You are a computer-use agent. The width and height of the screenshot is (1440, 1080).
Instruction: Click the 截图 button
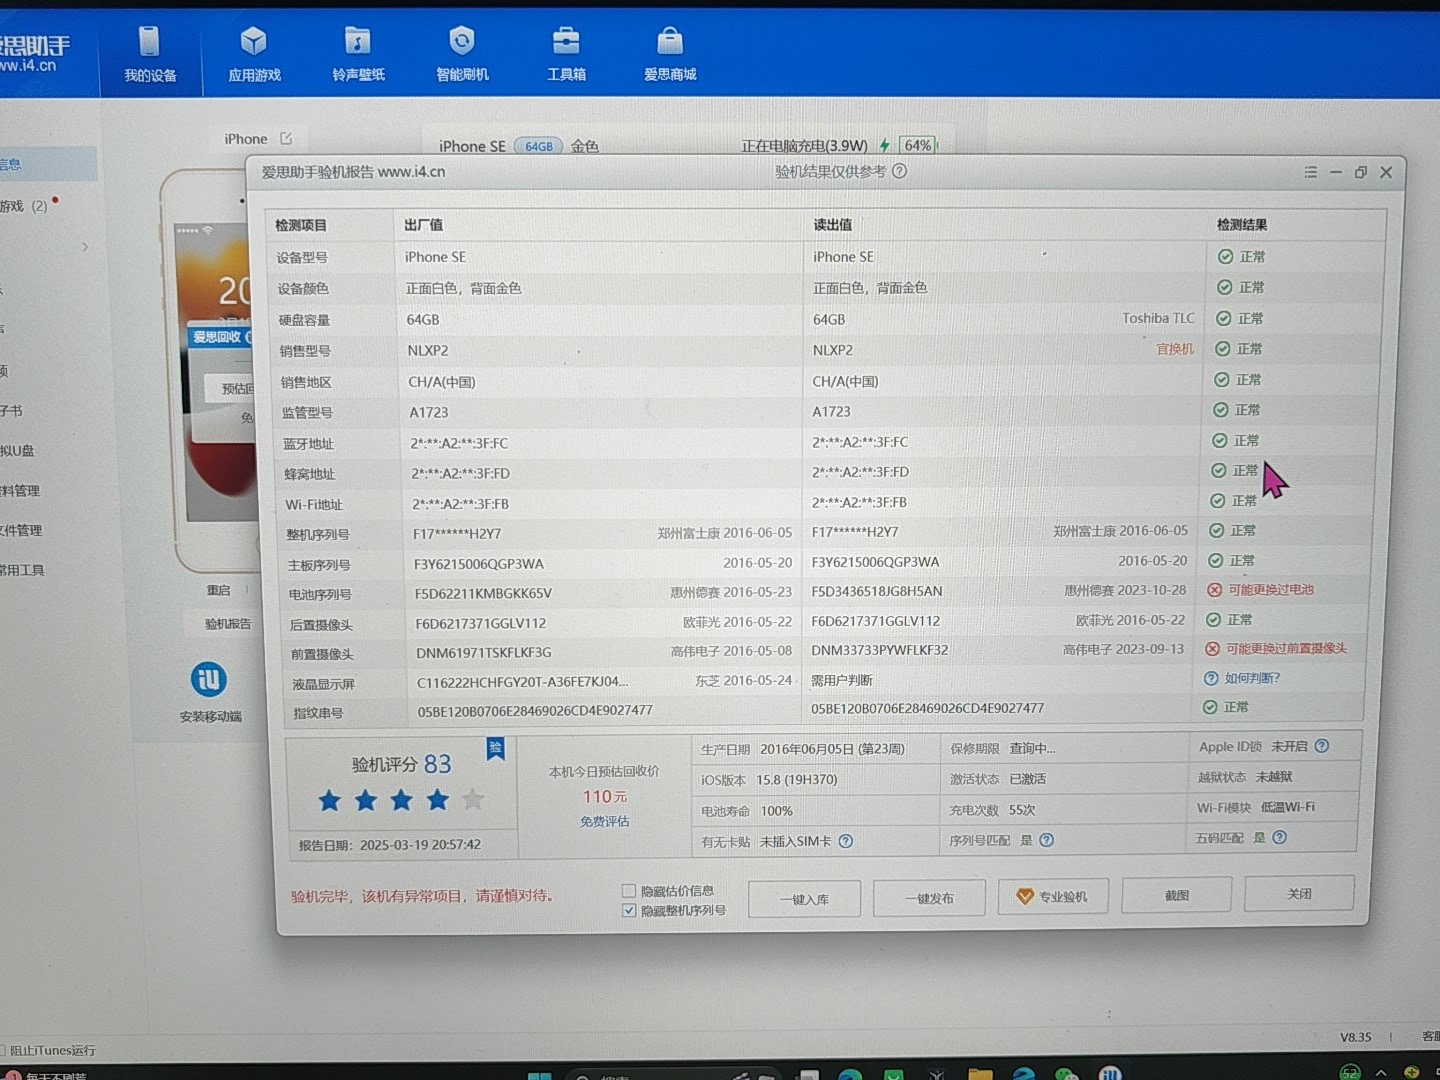point(1176,895)
